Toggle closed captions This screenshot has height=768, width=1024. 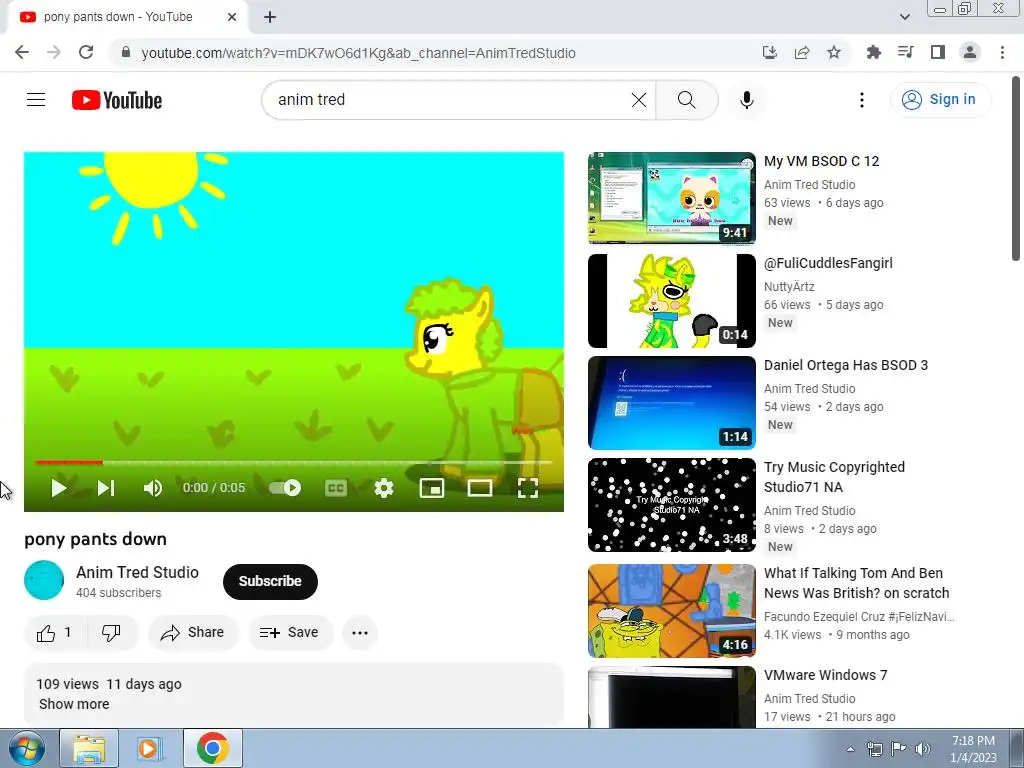336,488
